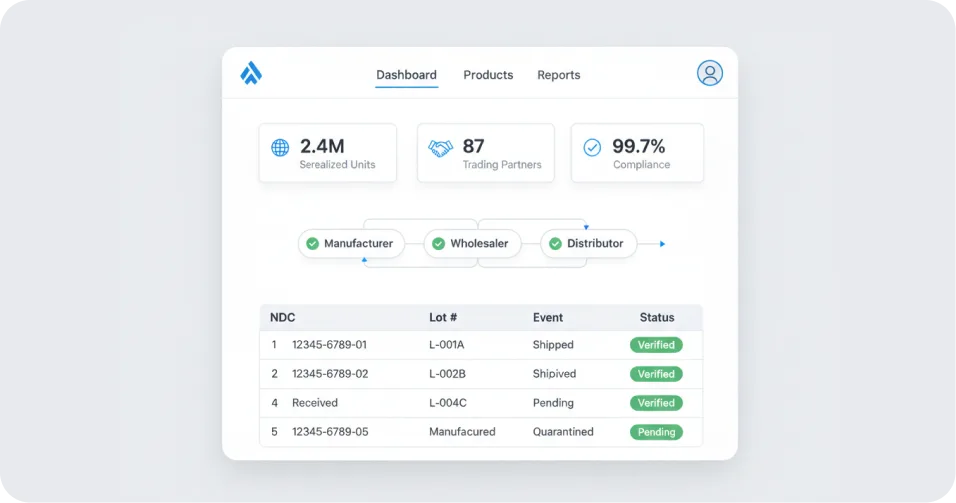Viewport: 956px width, 503px height.
Task: Click the Lot # column header
Action: 443,318
